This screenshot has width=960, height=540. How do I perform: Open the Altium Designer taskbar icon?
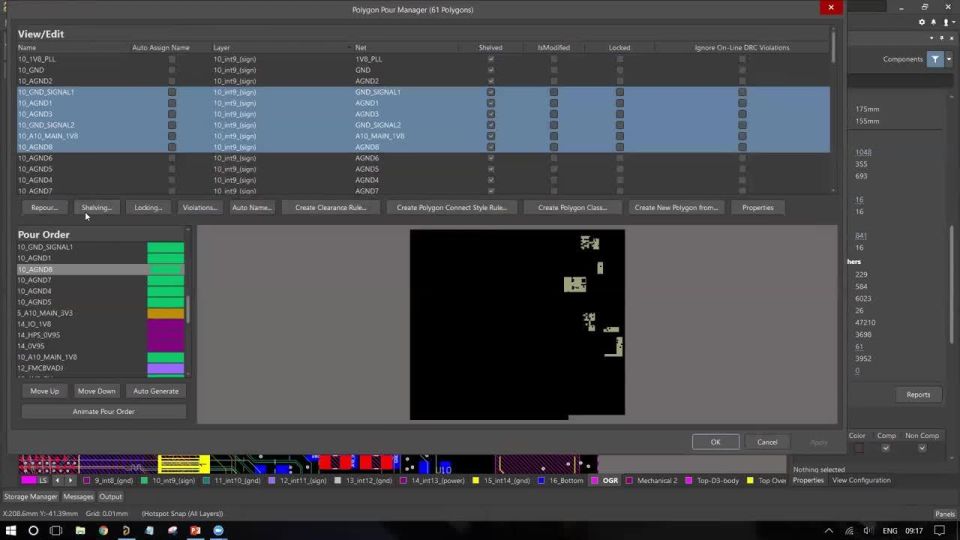(x=126, y=530)
